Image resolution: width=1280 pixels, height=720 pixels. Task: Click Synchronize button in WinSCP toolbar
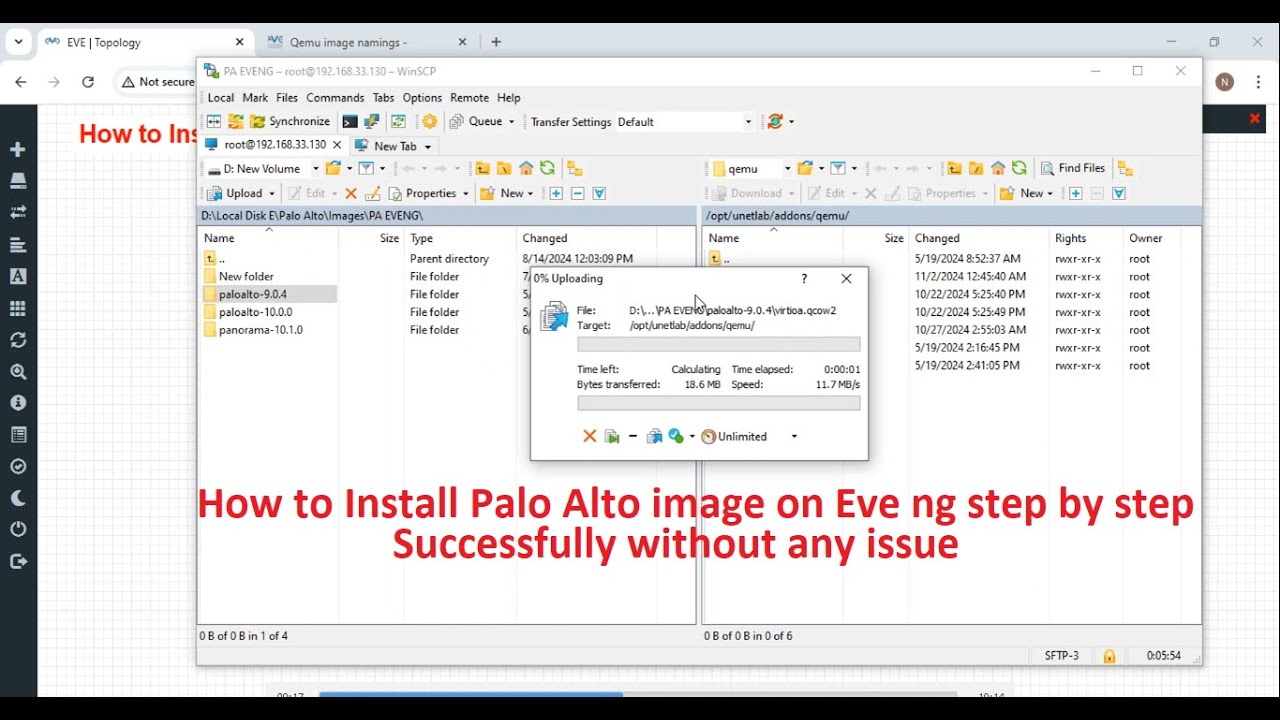[290, 121]
